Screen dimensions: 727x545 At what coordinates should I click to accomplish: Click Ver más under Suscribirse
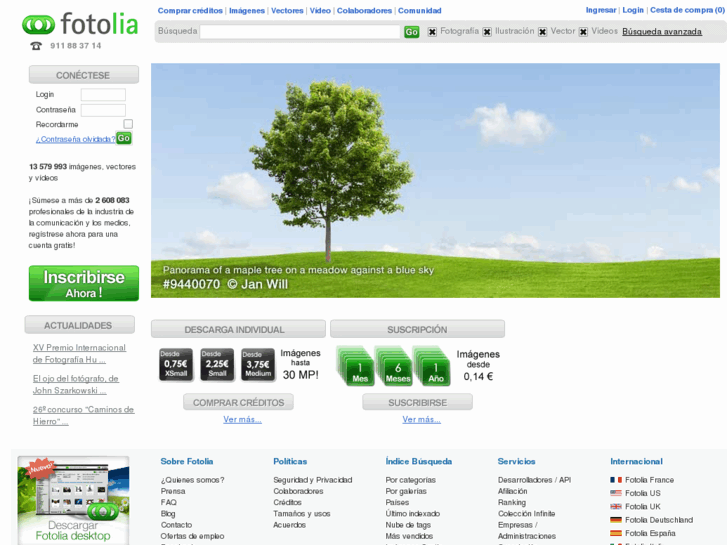pyautogui.click(x=421, y=419)
